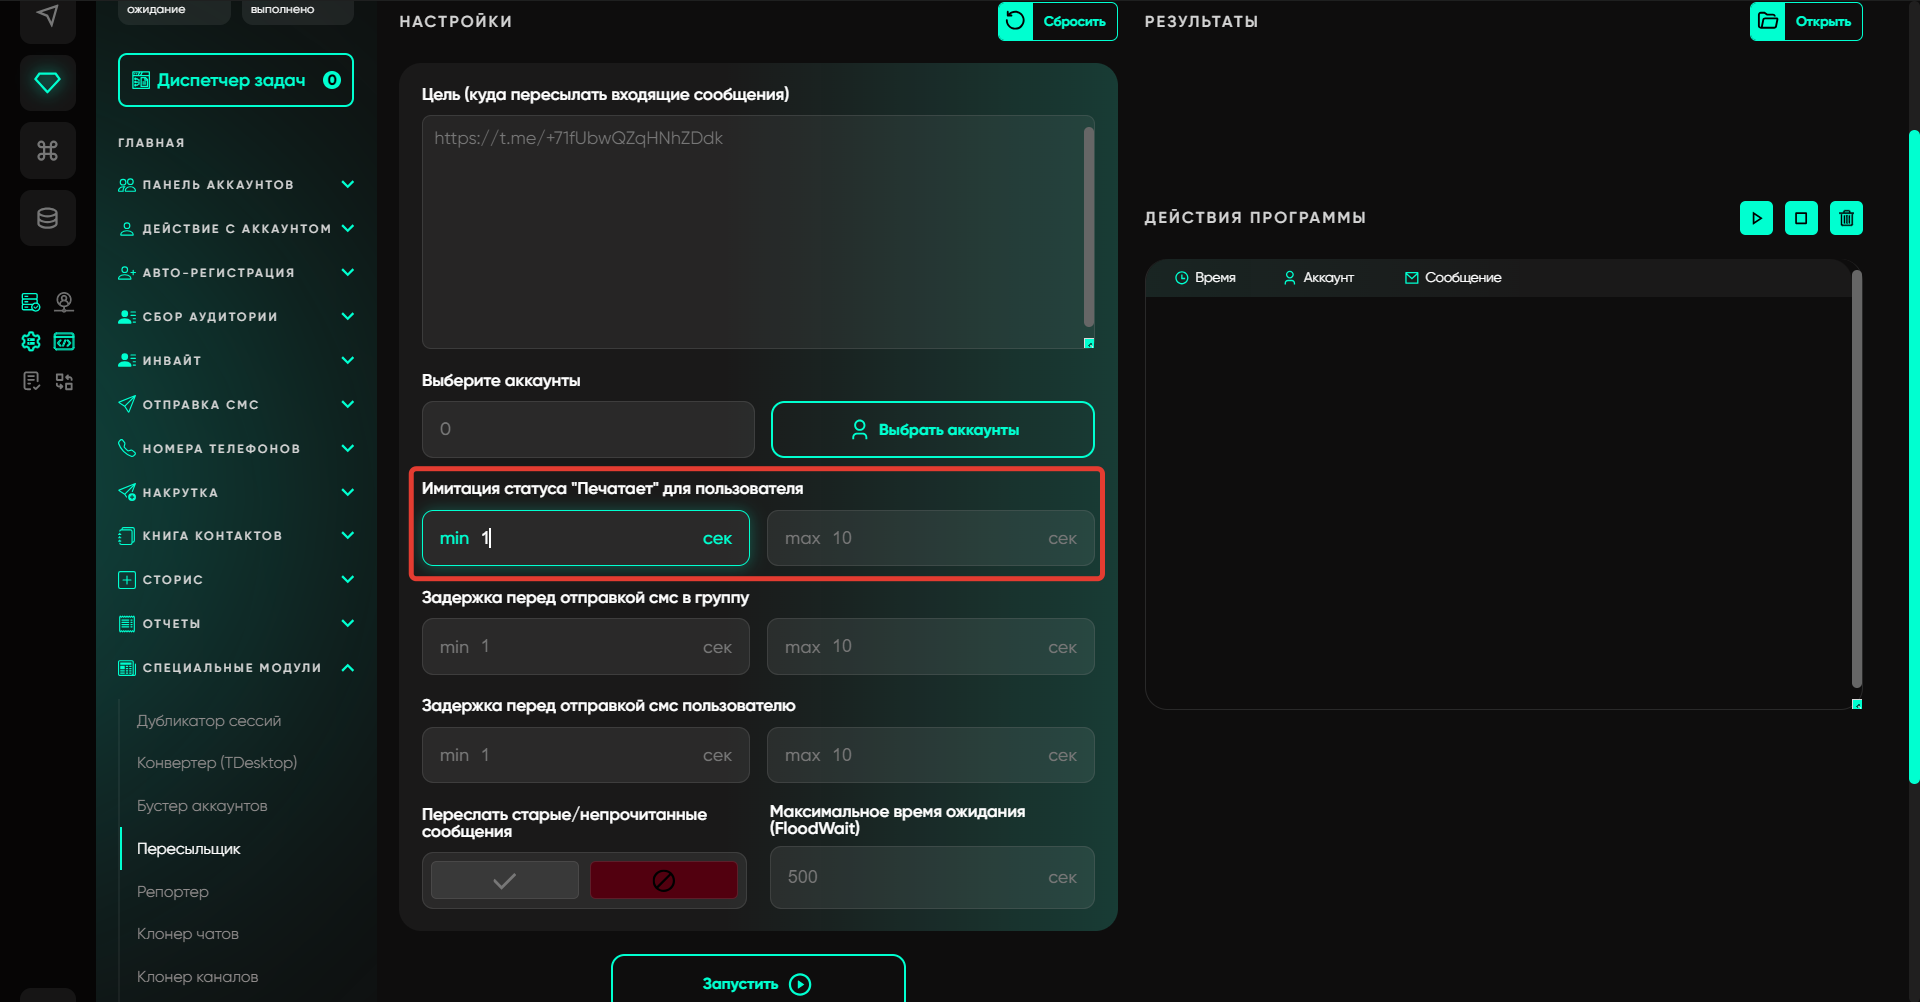Image resolution: width=1920 pixels, height=1002 pixels.
Task: Click the command symbol sidebar icon
Action: coord(47,150)
